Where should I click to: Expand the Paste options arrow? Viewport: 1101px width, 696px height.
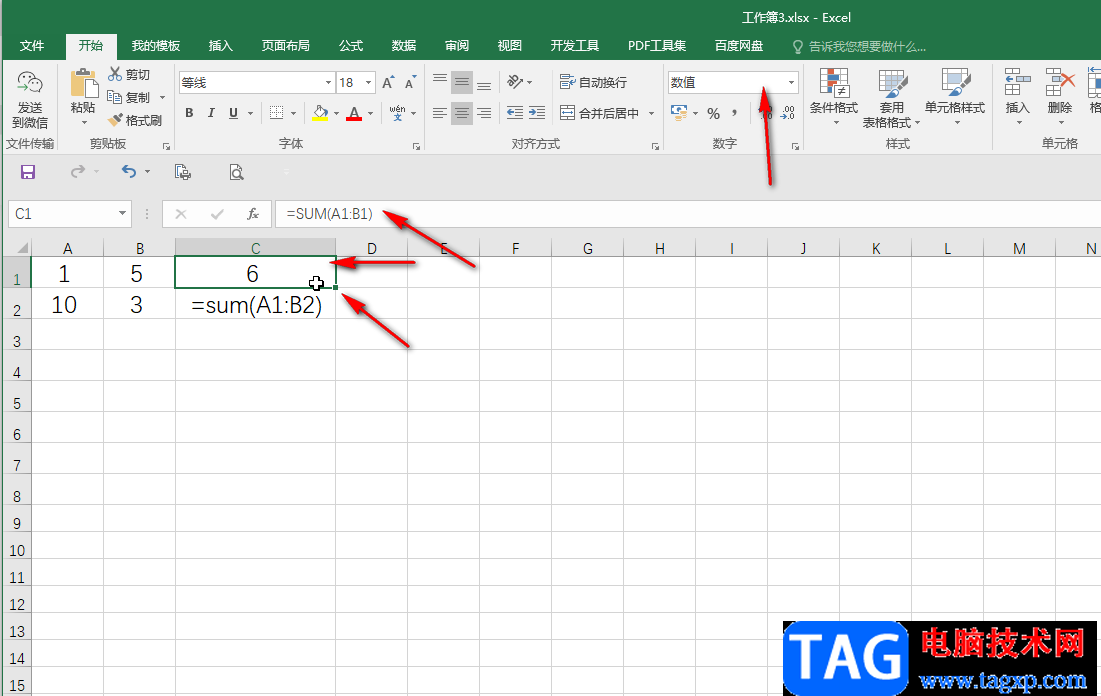84,123
